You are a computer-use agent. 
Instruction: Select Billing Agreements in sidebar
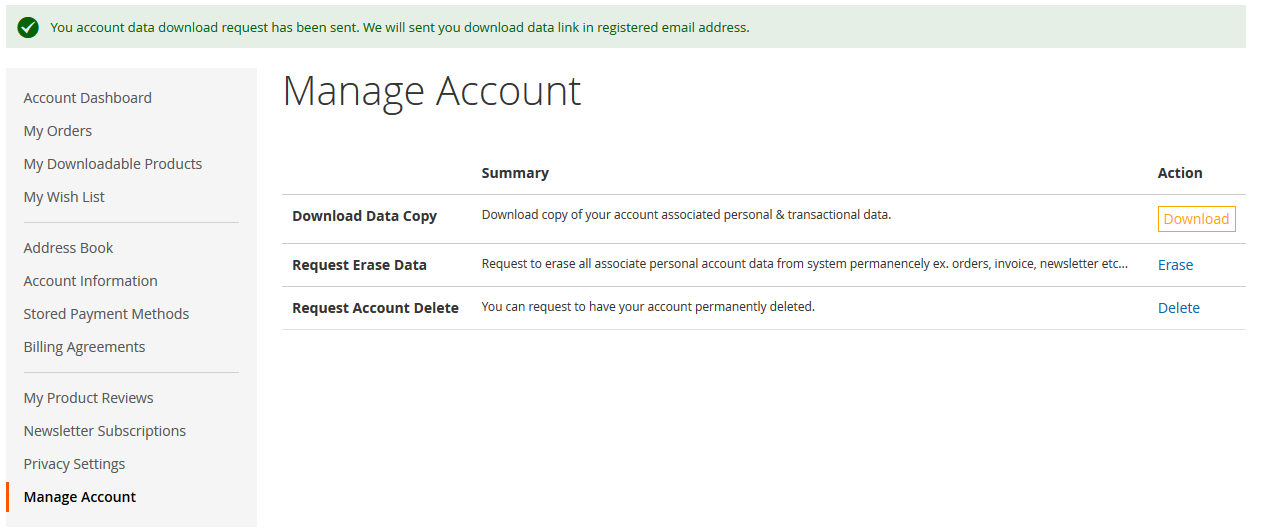pyautogui.click(x=85, y=347)
